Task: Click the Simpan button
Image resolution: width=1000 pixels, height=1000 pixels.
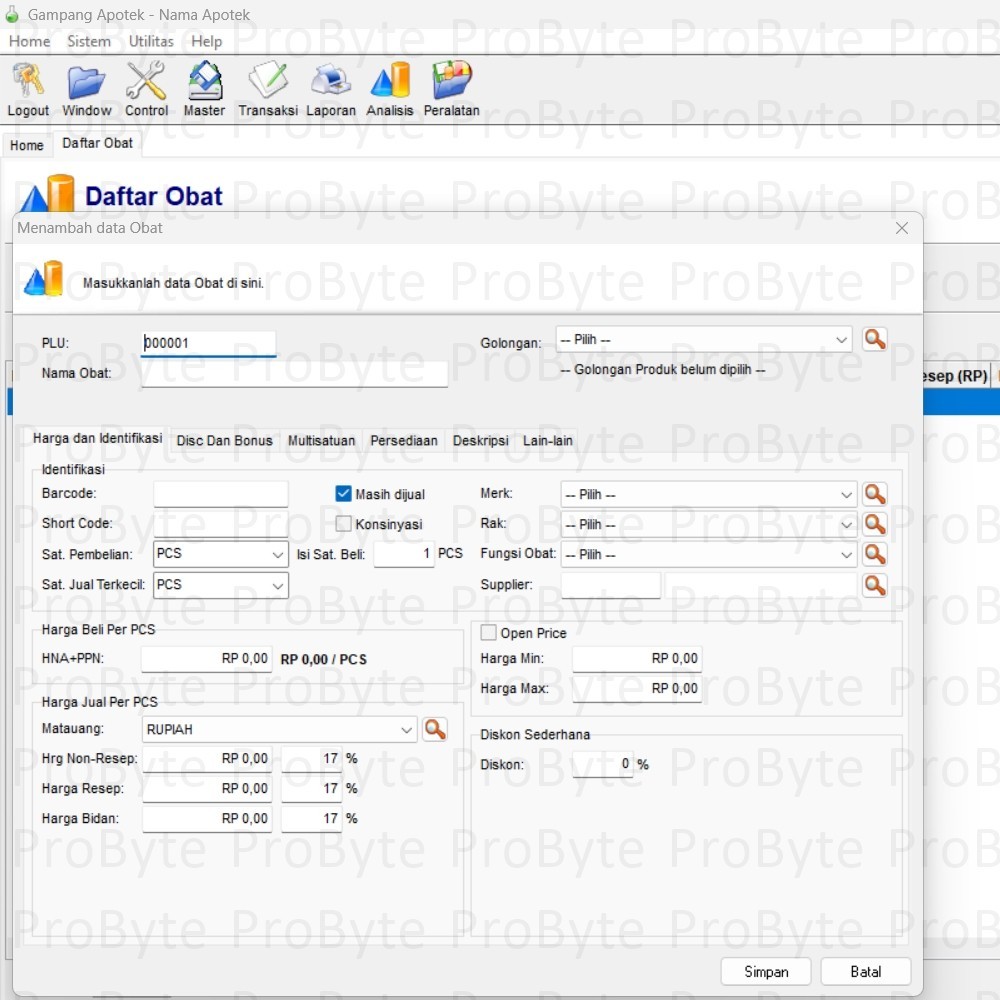Action: pyautogui.click(x=766, y=972)
